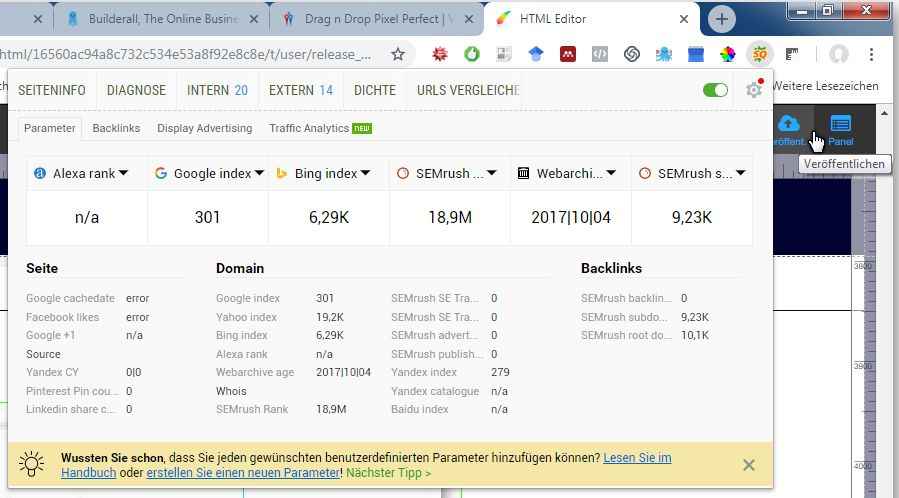Open the Chrome profile avatar
Screen dimensions: 899x498
point(839,54)
